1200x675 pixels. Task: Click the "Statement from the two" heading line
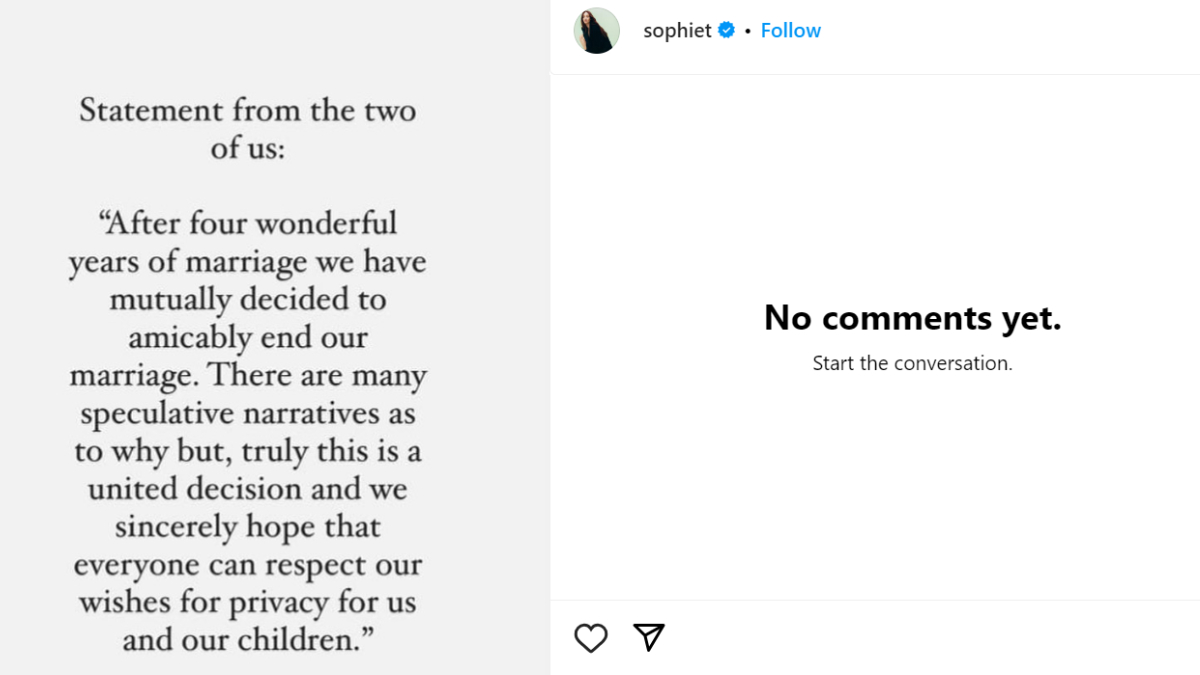pos(247,110)
